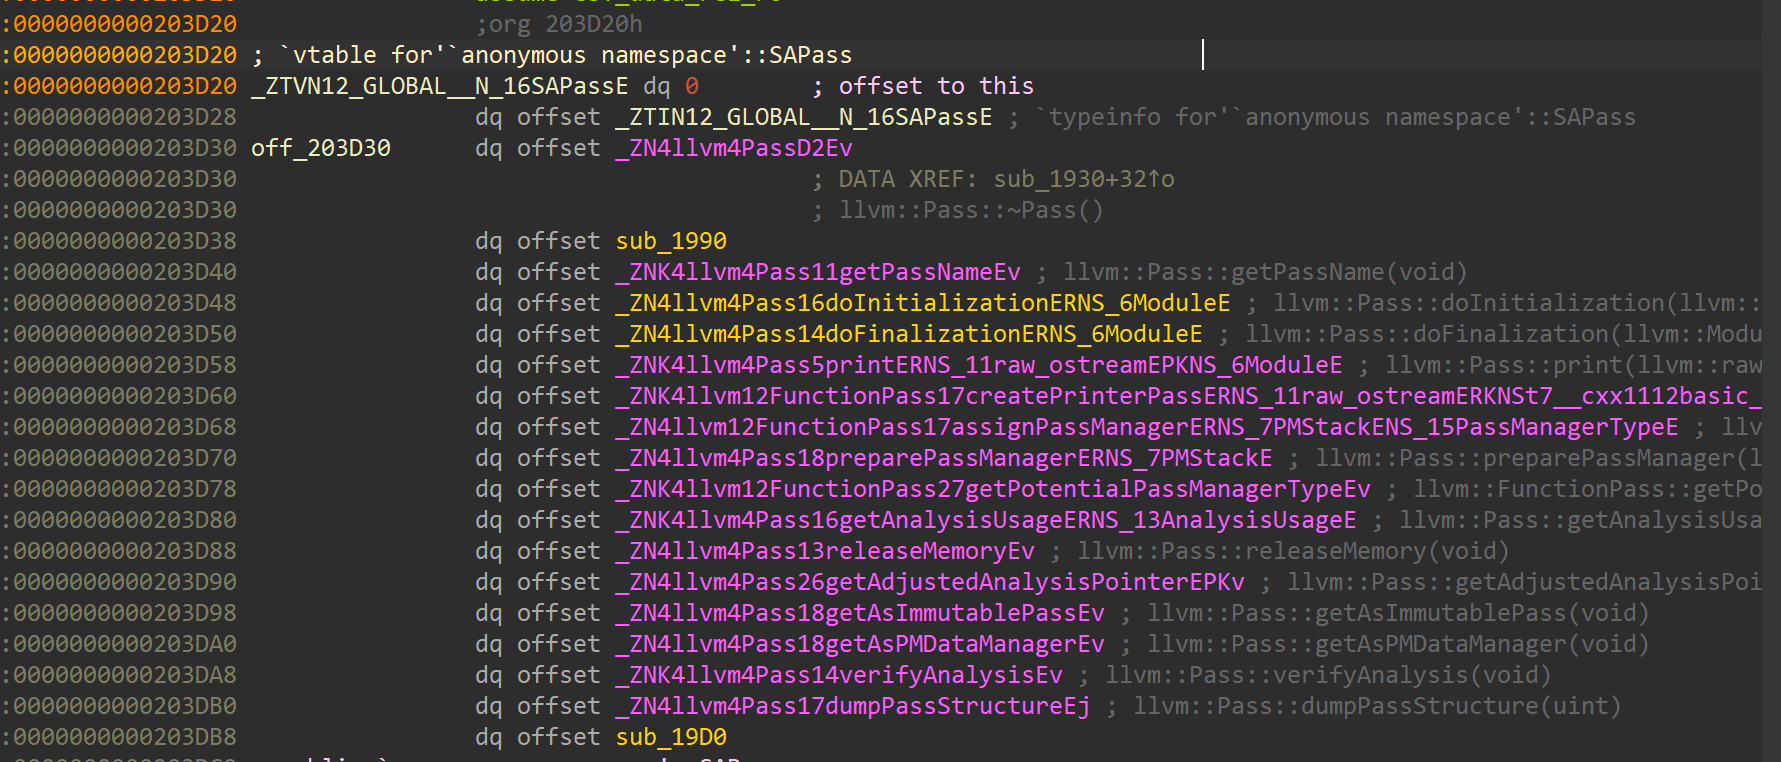Select _ZN4llvm4Pass18getAsImmutablePassEv symbol
1781x762 pixels.
860,613
